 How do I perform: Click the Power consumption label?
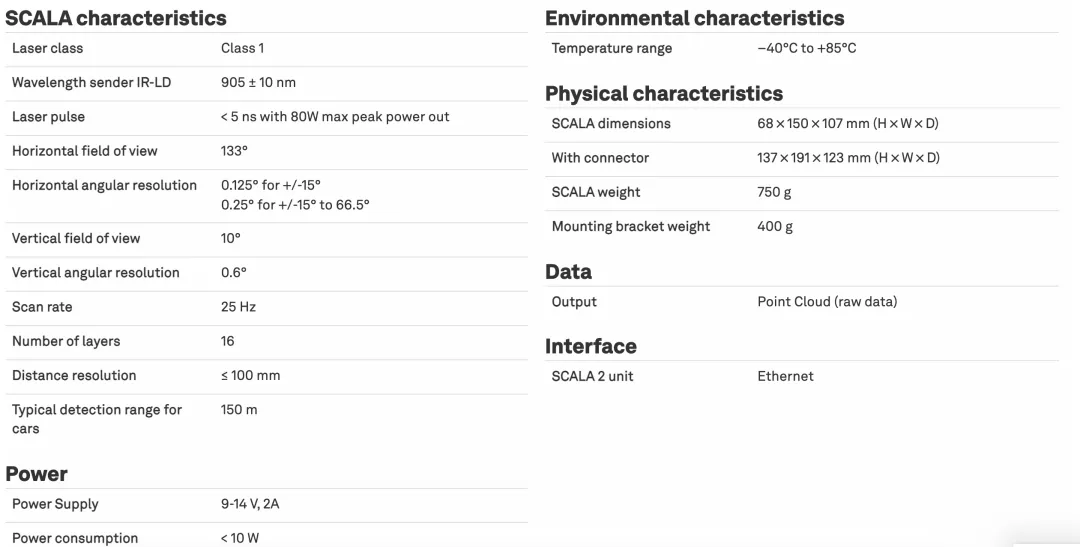75,538
